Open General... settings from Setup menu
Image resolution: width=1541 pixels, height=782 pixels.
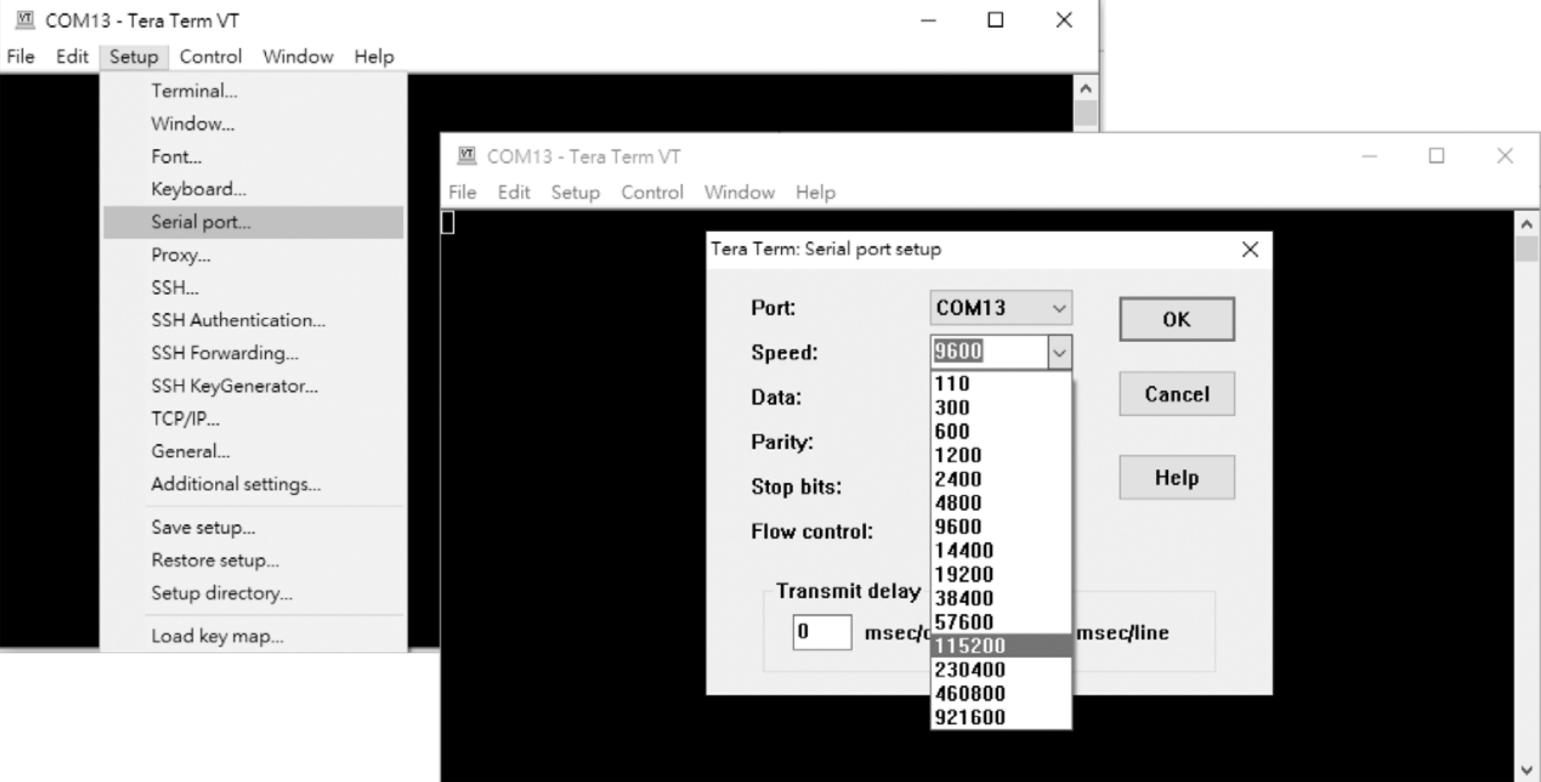coord(254,451)
